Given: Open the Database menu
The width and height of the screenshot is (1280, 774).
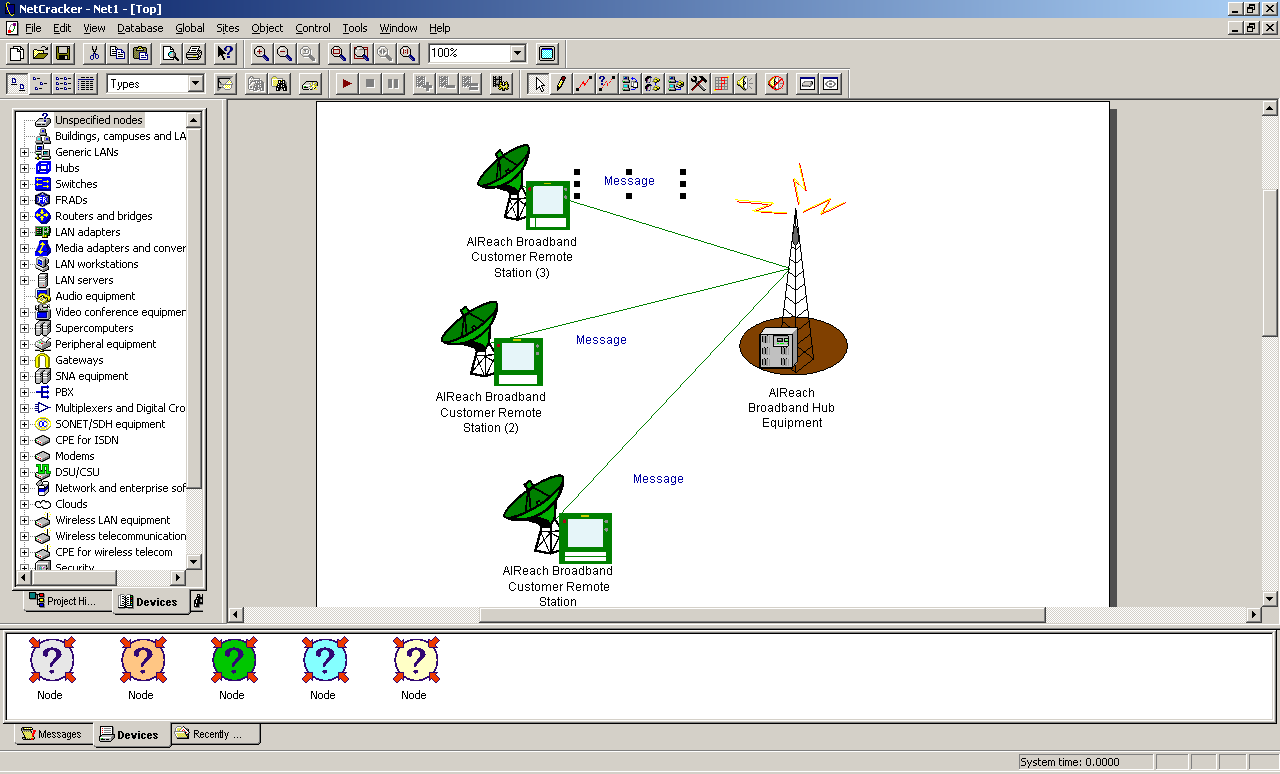Looking at the screenshot, I should 140,28.
